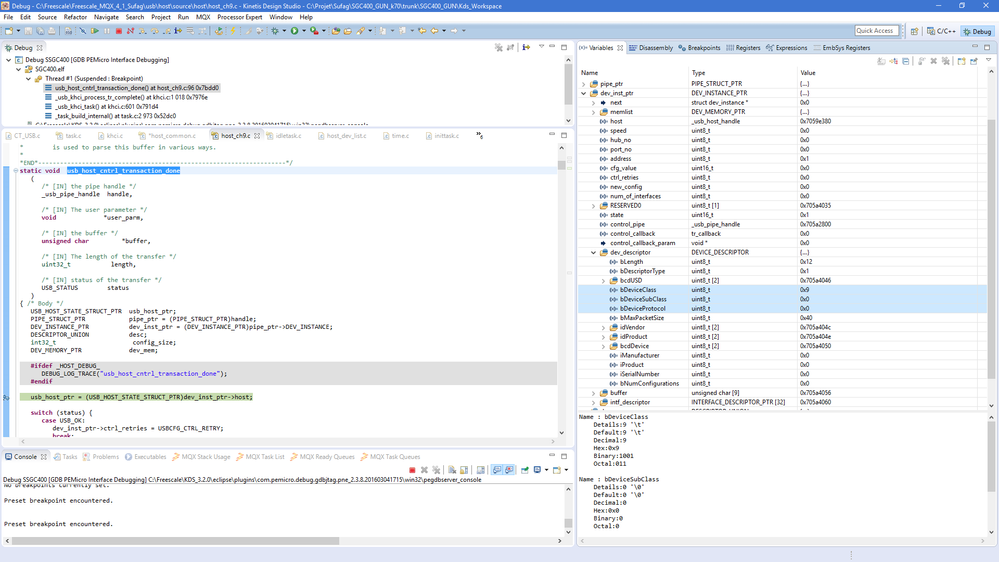
Task: Click the Show Type Names icon in Variables
Action: point(881,61)
